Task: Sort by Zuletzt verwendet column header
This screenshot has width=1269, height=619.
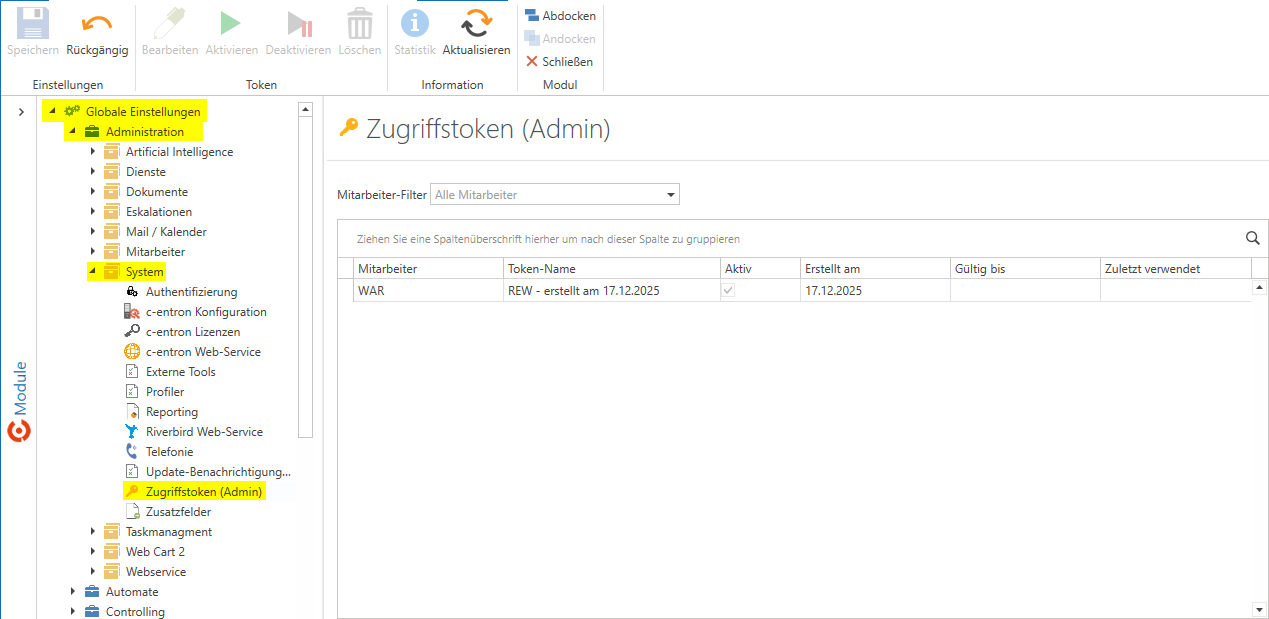Action: click(x=1175, y=269)
